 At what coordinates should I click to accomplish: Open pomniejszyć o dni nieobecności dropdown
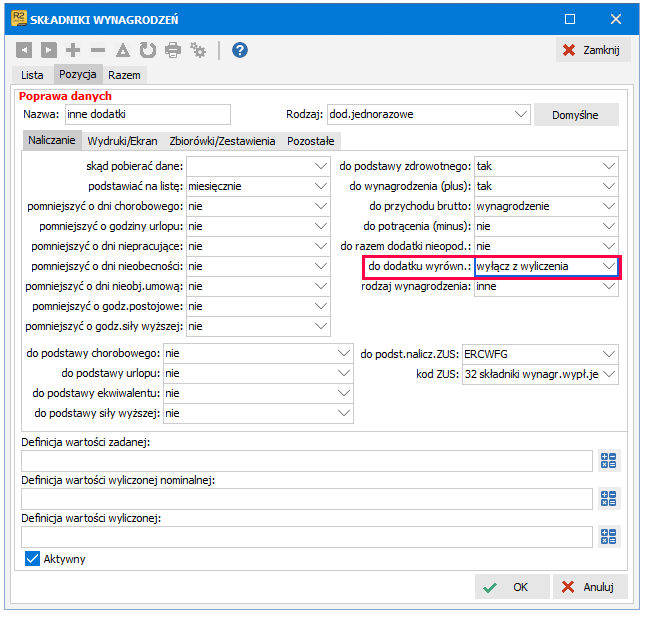(x=321, y=267)
